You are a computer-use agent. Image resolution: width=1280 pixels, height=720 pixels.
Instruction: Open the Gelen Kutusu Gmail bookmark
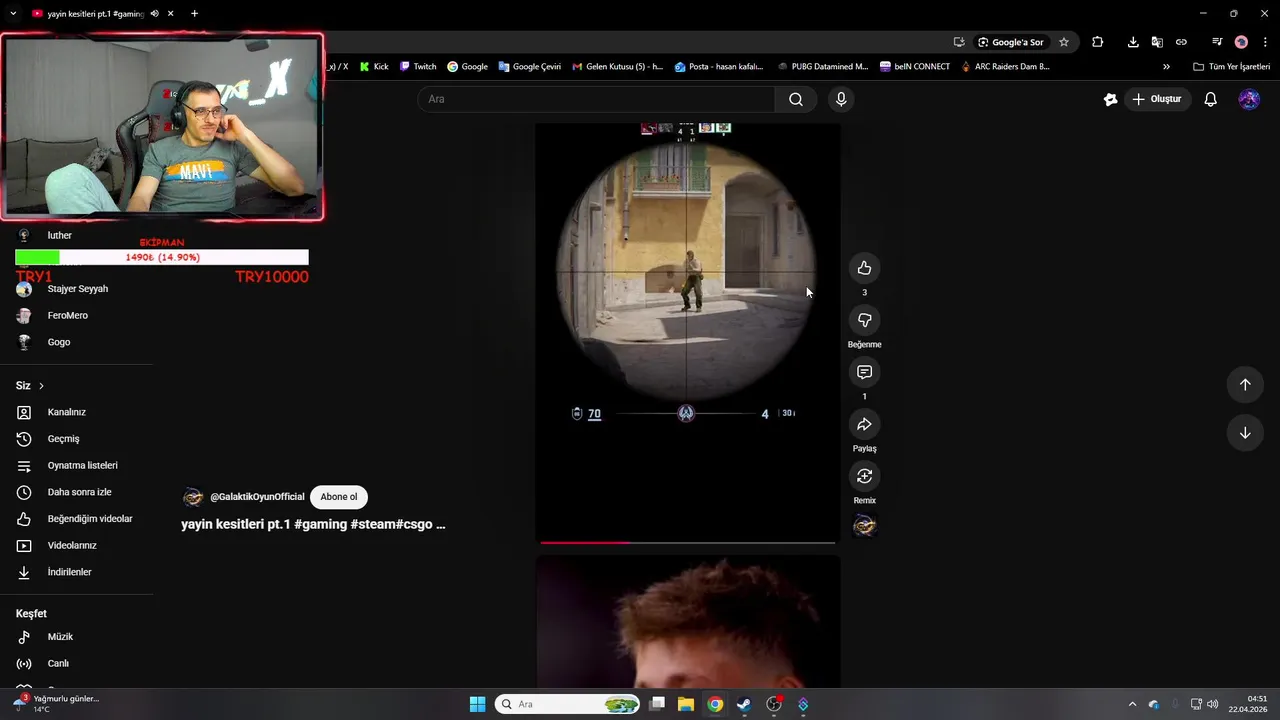[x=617, y=67]
